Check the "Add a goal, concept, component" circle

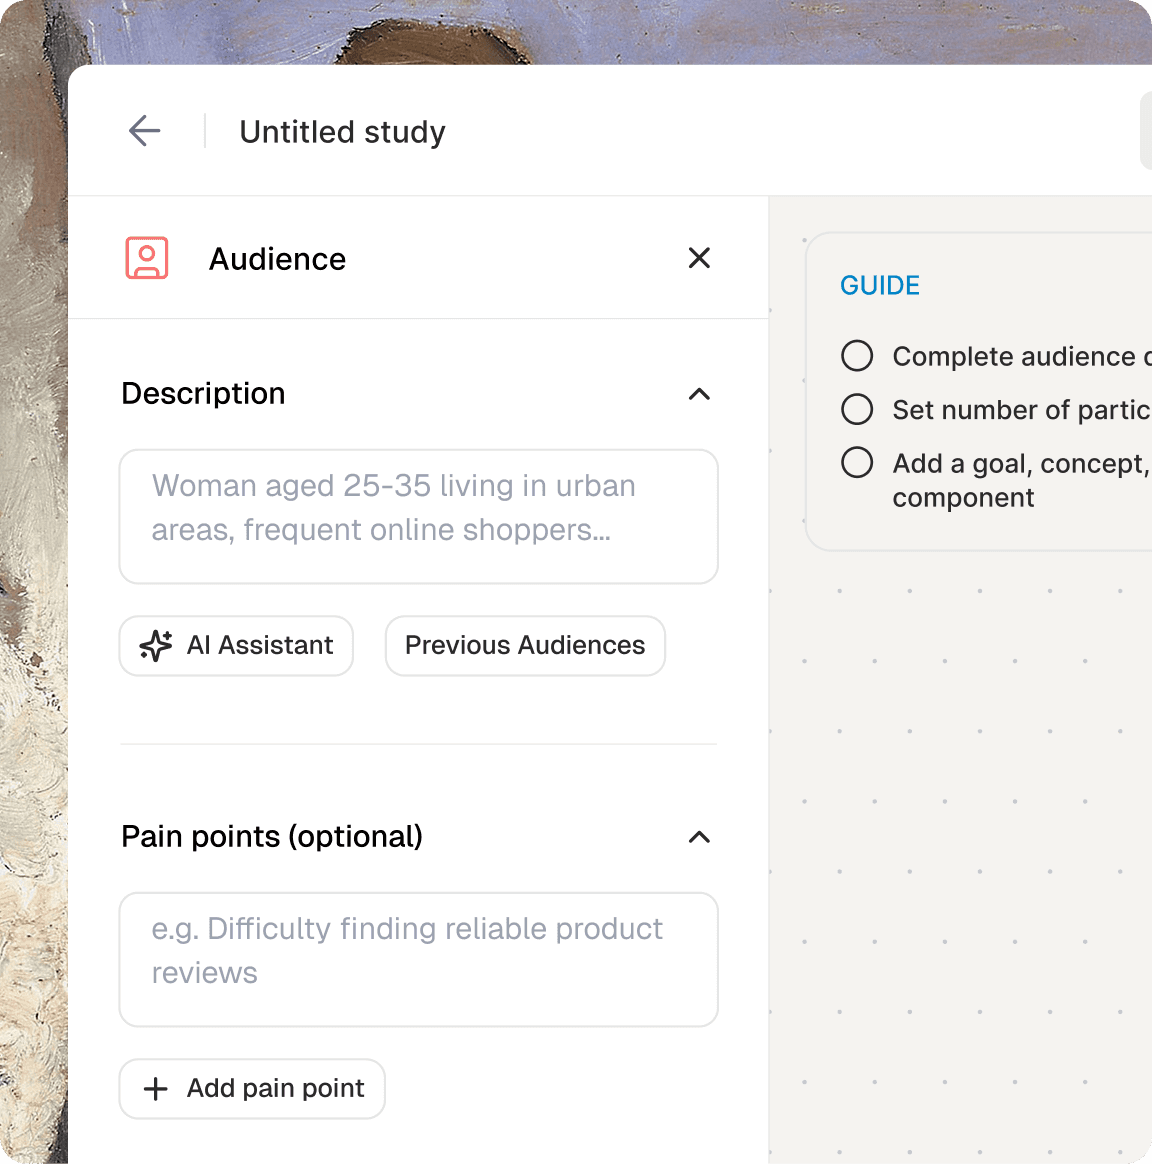(857, 462)
